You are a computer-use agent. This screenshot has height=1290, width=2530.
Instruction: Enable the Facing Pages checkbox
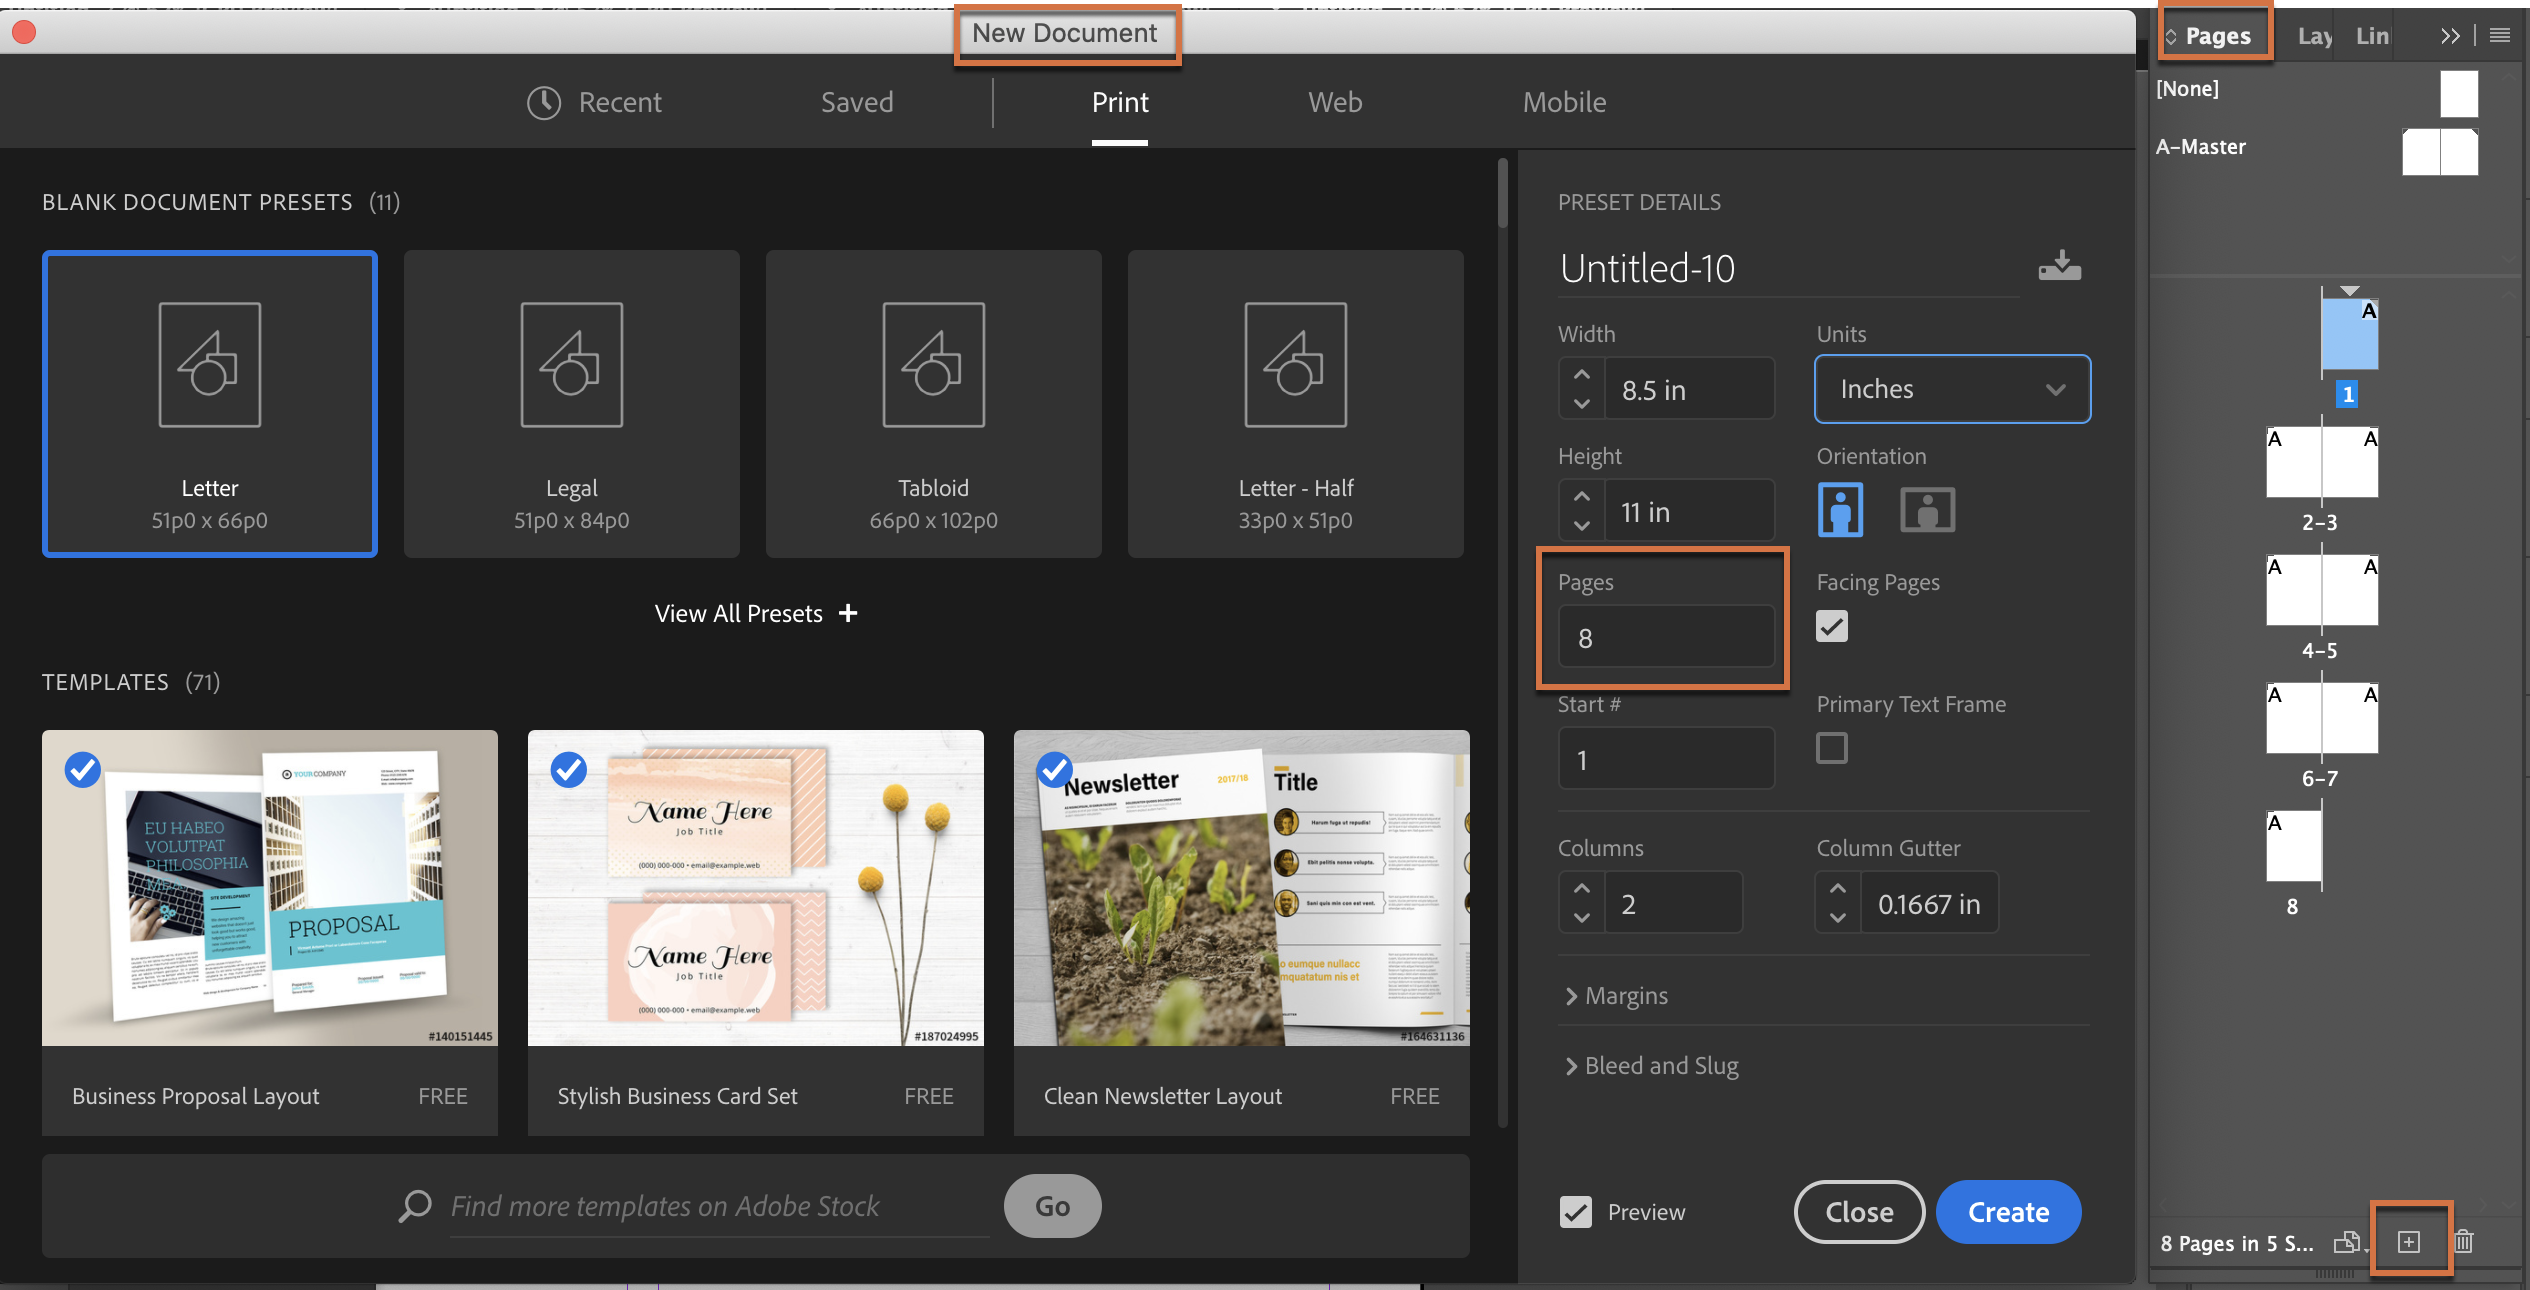1831,625
